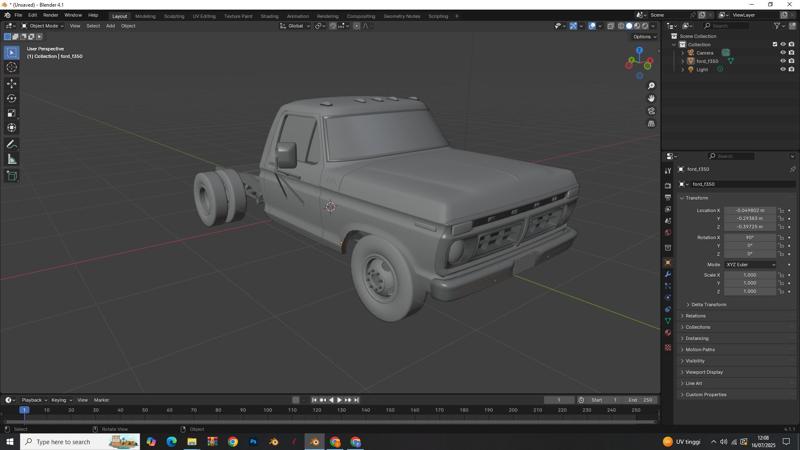Image resolution: width=800 pixels, height=450 pixels.
Task: Open XYZ Euler rotation mode dropdown
Action: 750,265
